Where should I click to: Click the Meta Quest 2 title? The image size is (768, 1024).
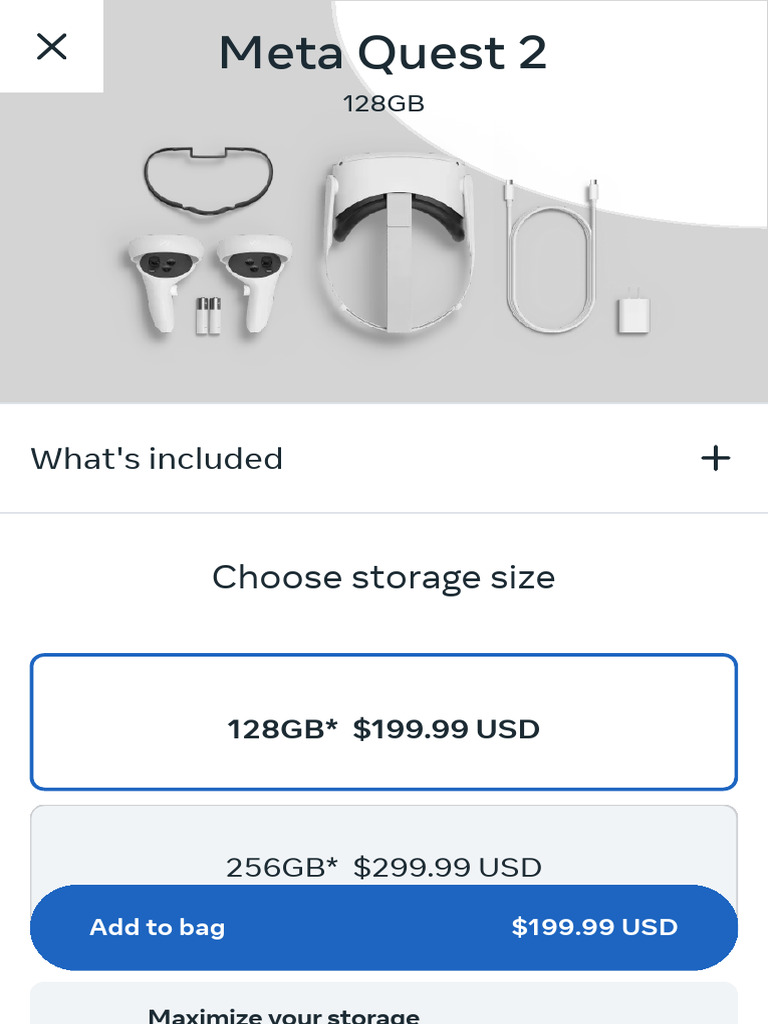tap(383, 53)
